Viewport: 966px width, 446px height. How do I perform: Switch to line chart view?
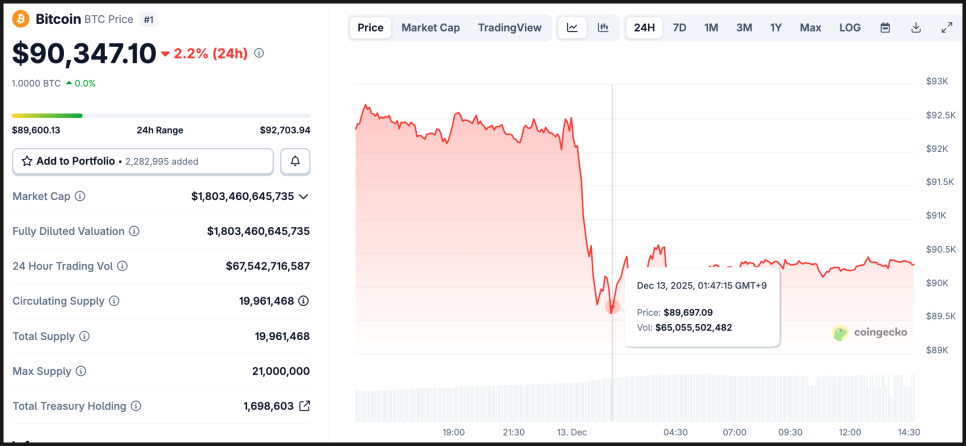[572, 28]
